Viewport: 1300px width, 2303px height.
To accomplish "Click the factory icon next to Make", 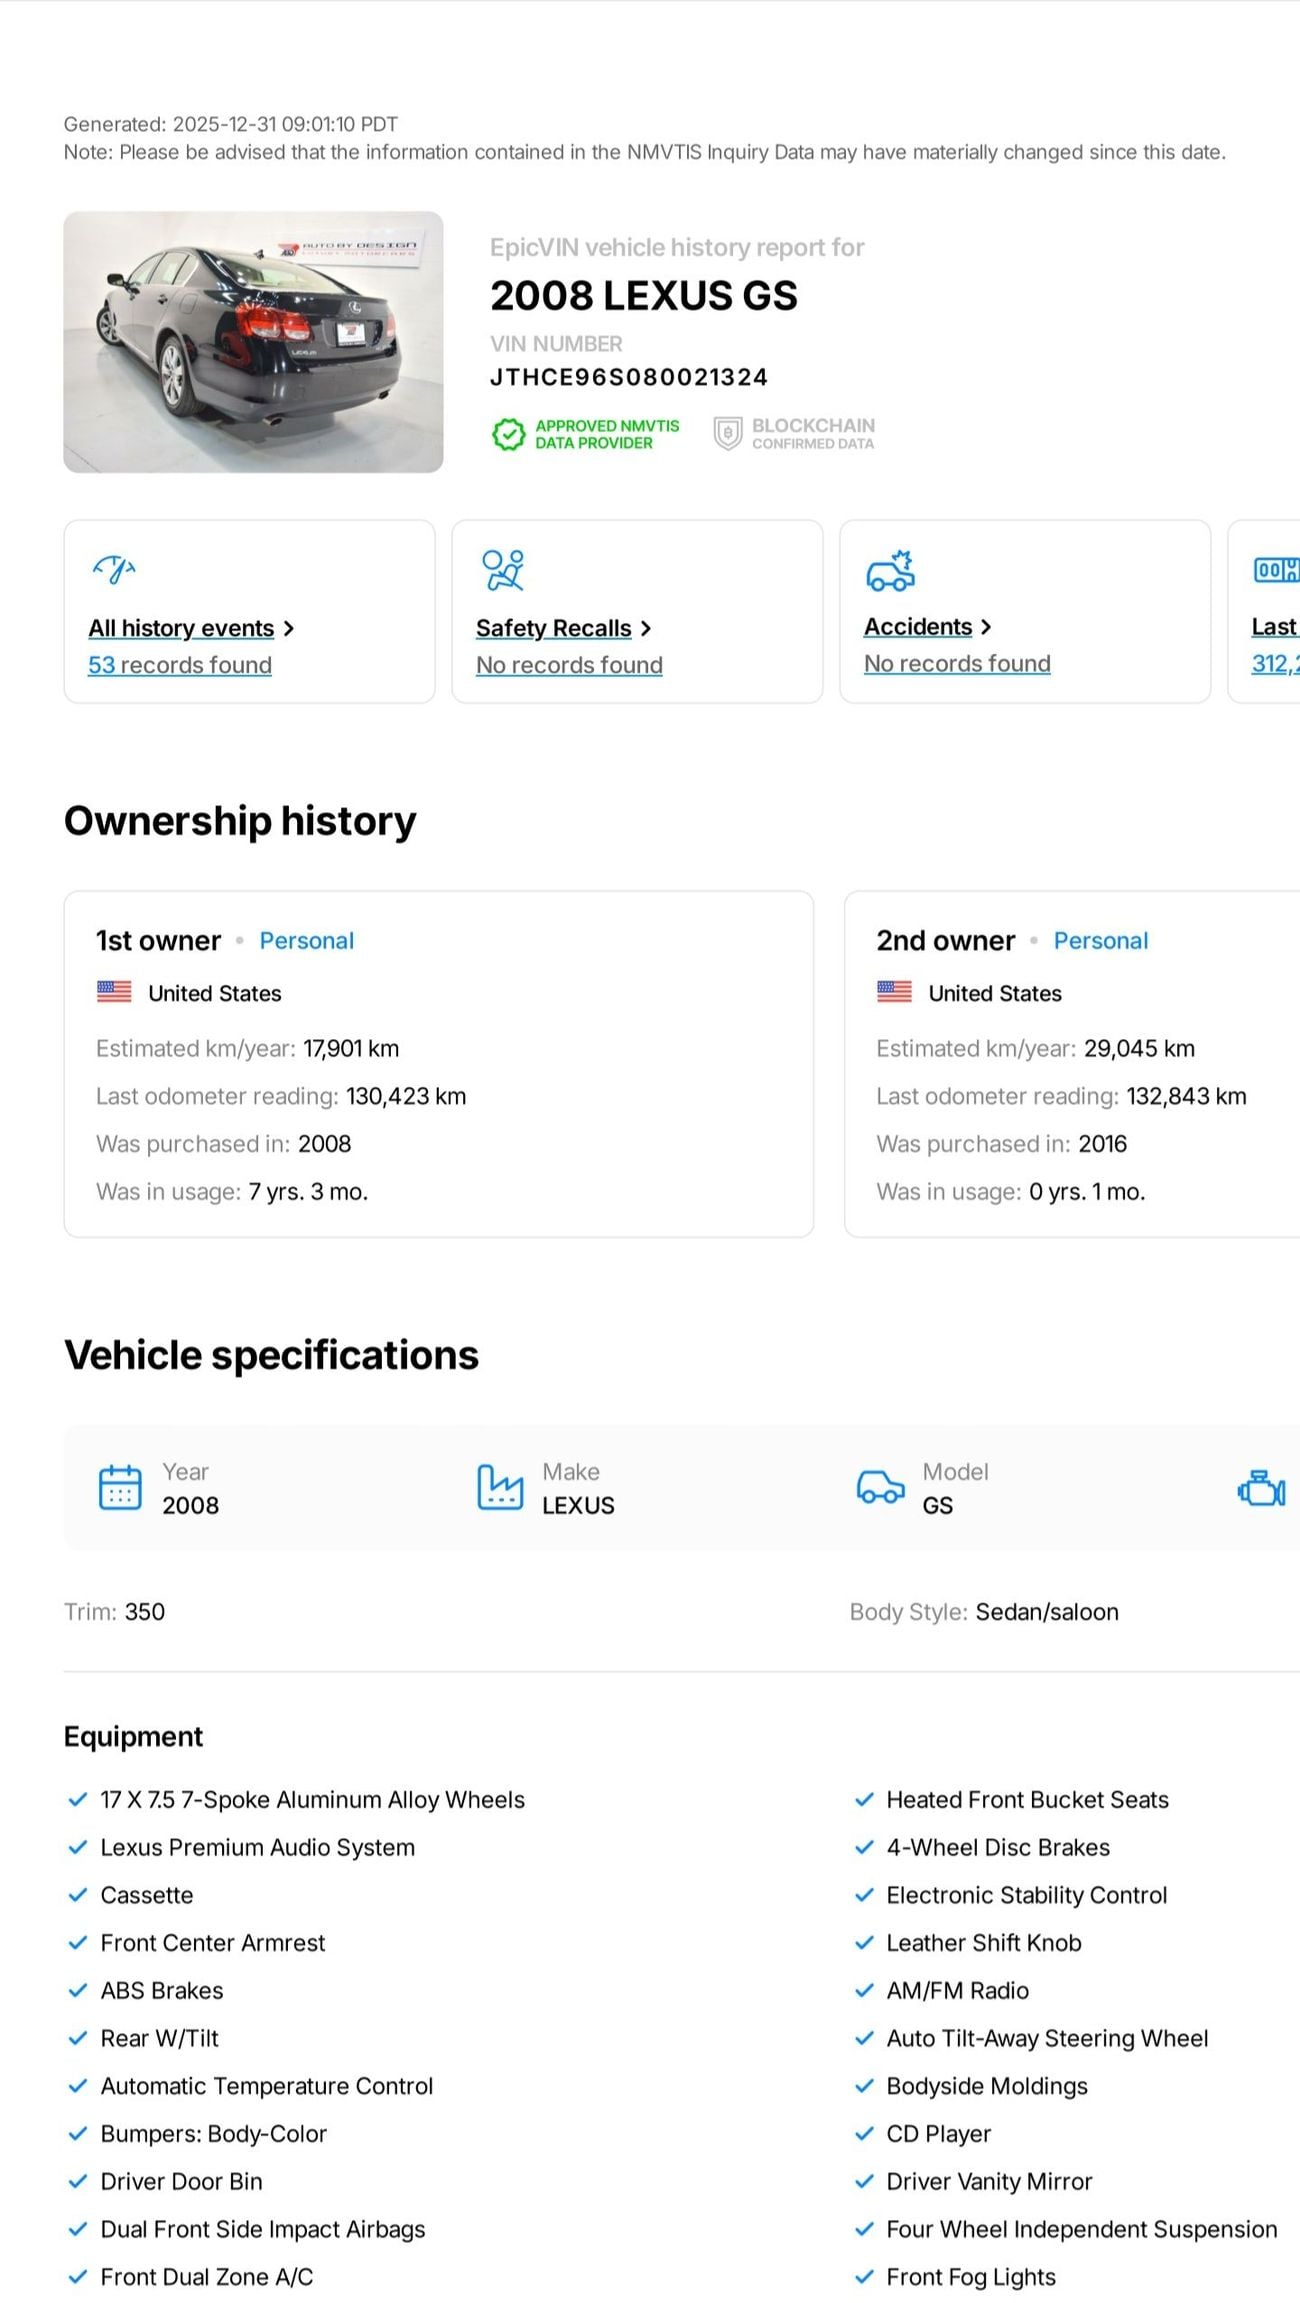I will click(499, 1487).
